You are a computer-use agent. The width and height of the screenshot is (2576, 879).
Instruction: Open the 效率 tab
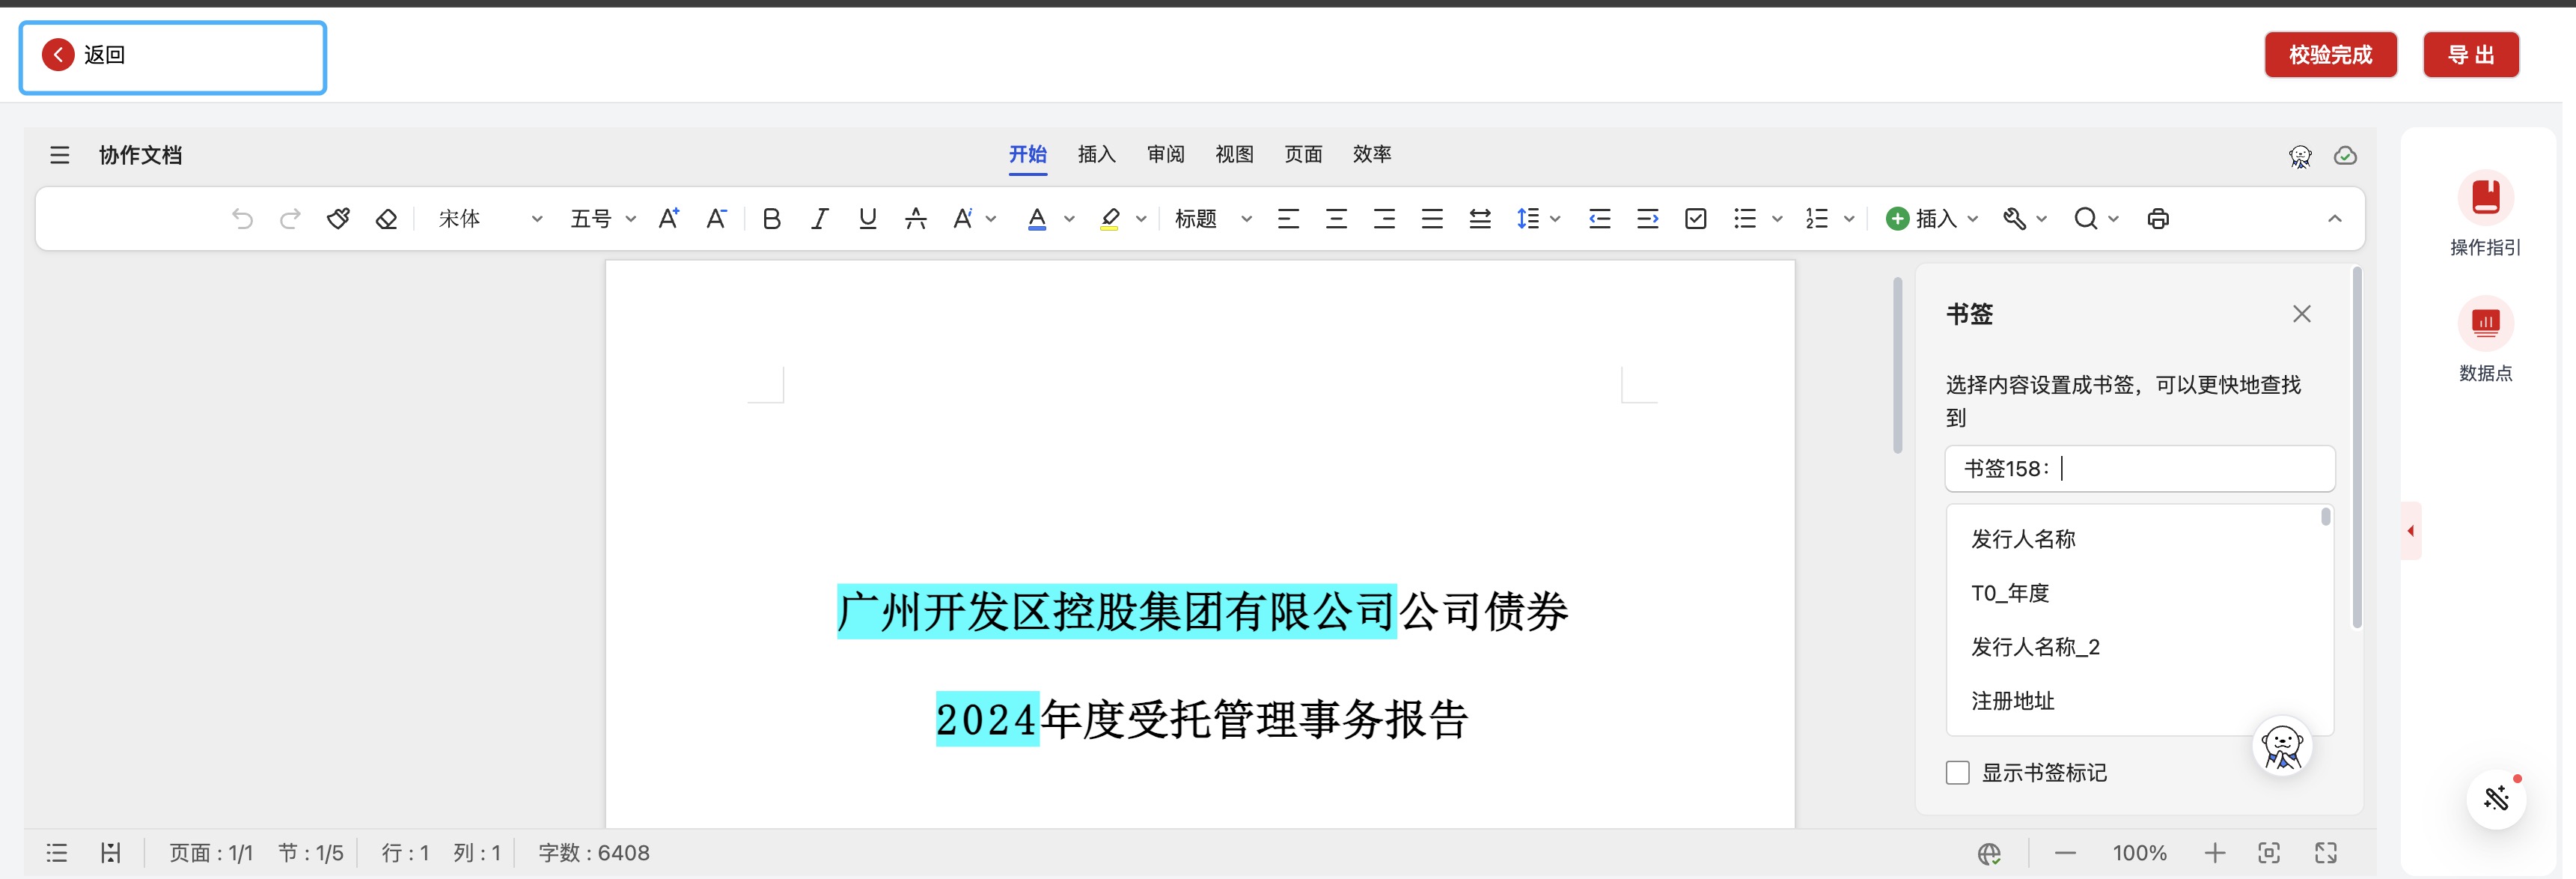click(1372, 154)
